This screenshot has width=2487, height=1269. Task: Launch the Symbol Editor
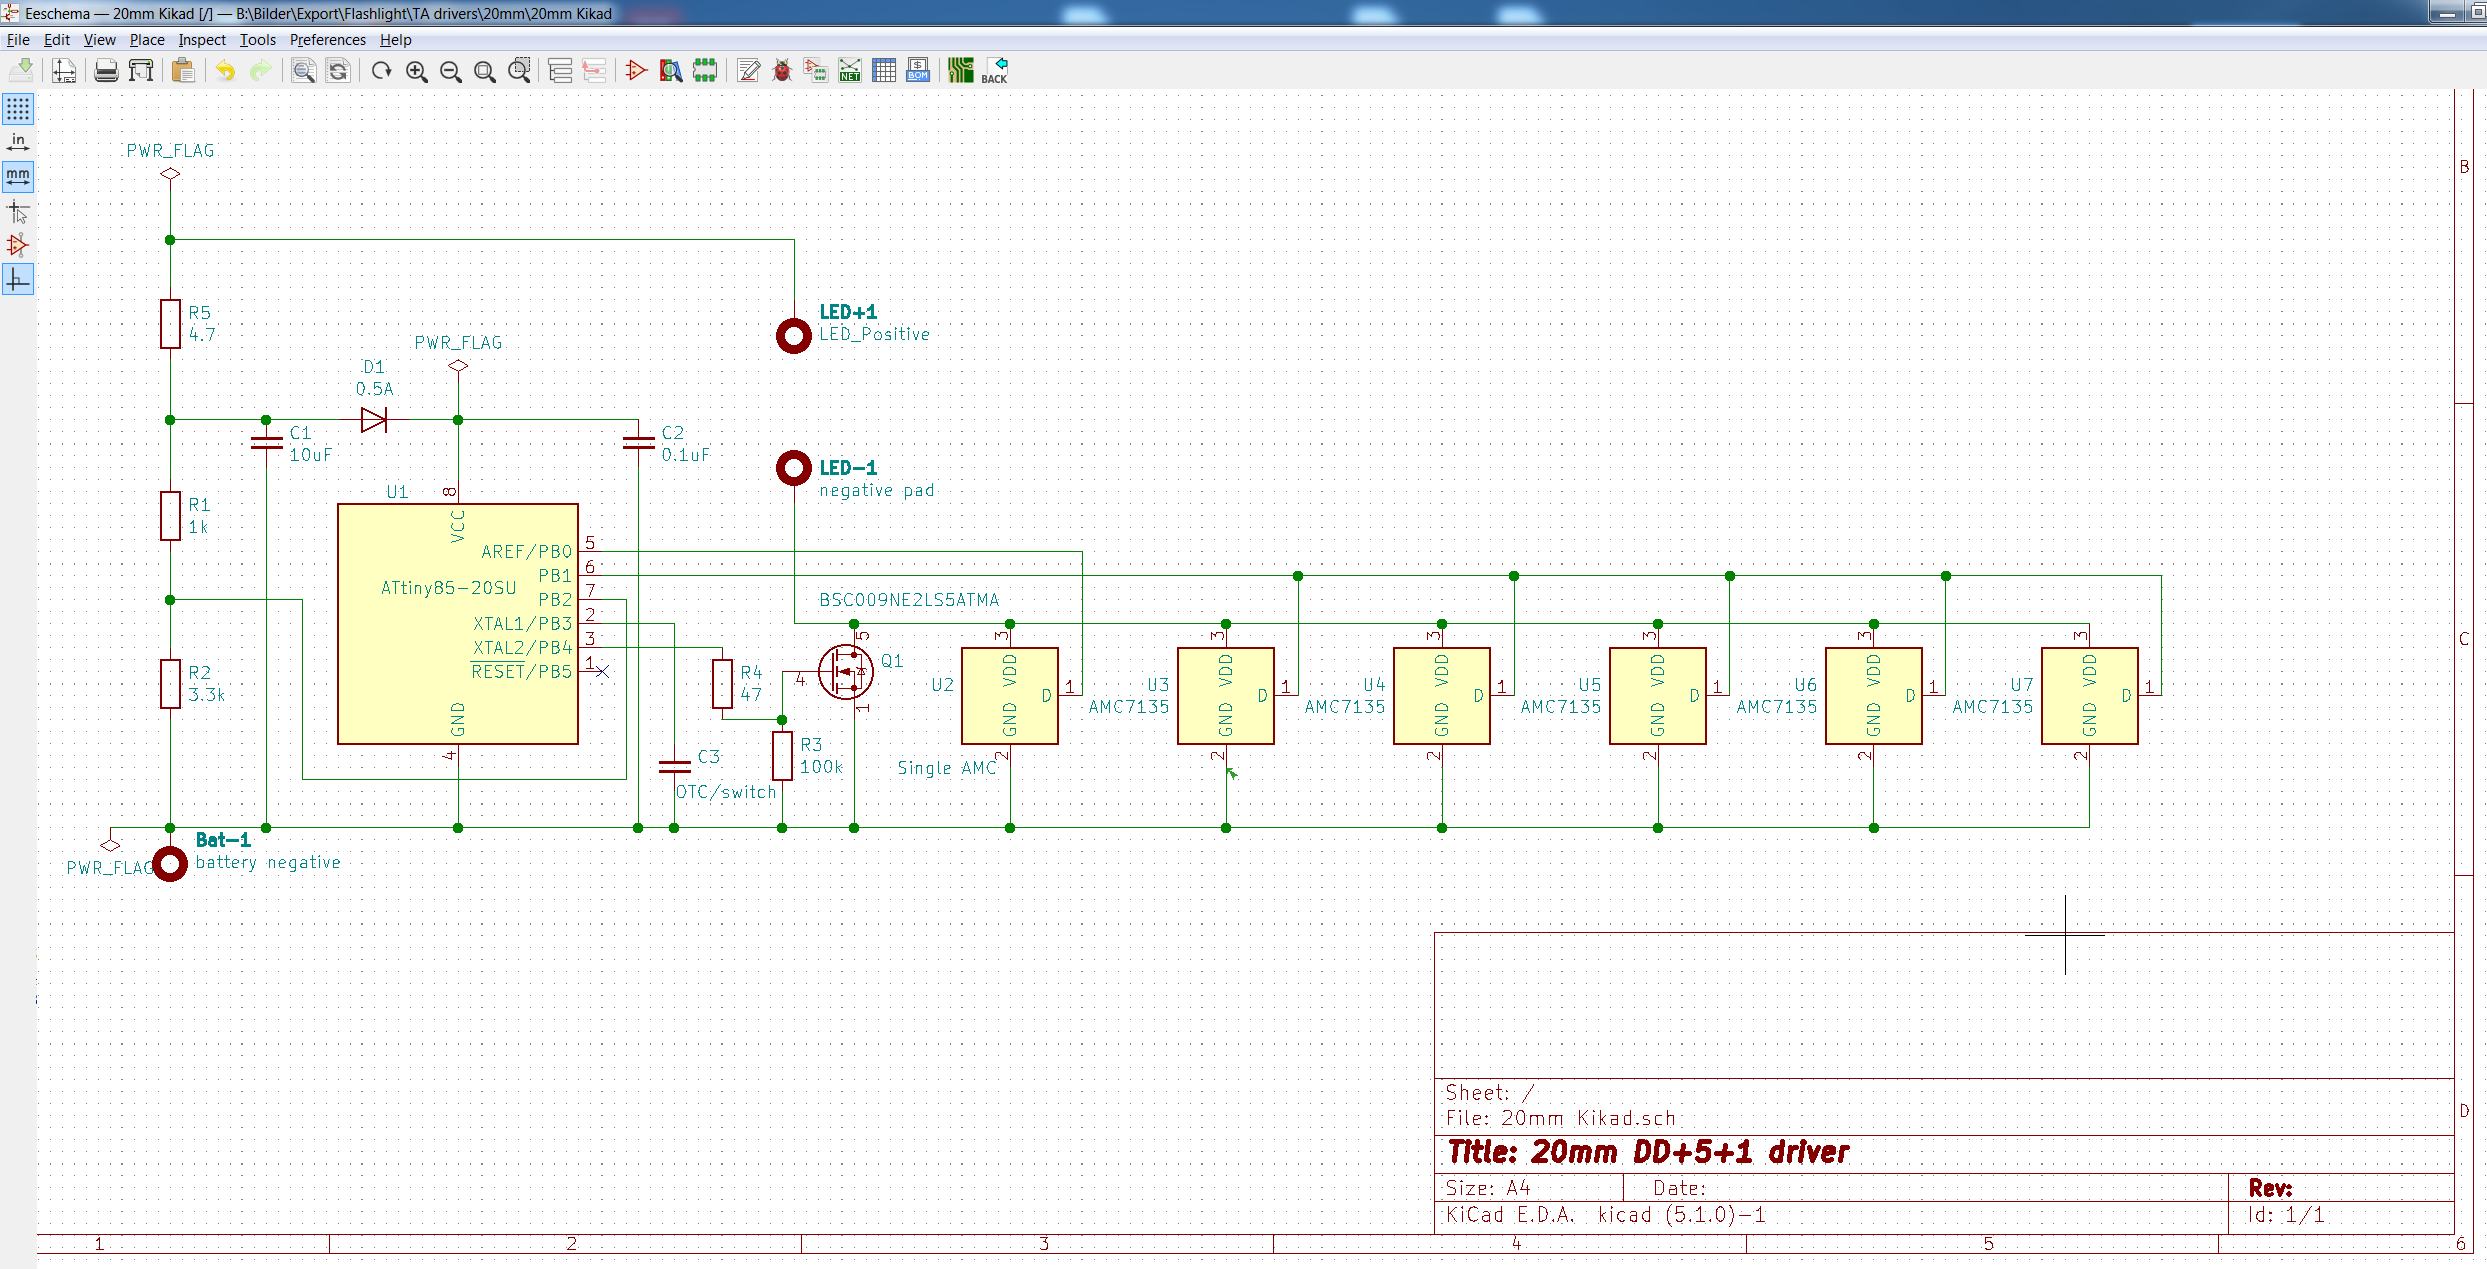pyautogui.click(x=636, y=70)
